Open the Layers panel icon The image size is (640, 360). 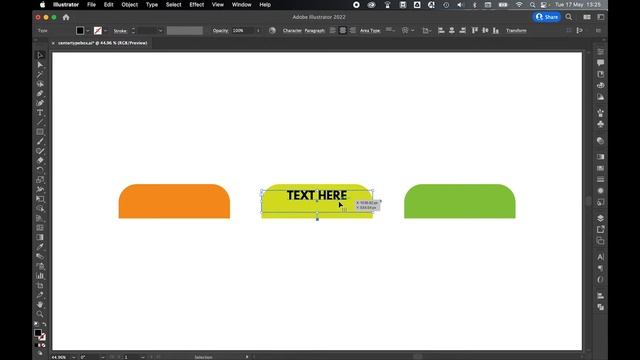point(600,218)
